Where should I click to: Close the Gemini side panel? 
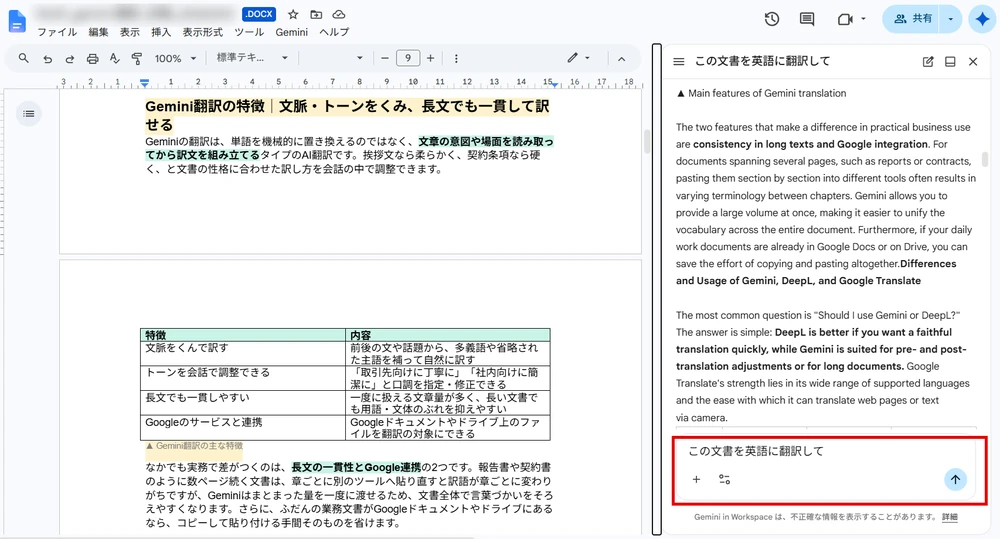[973, 61]
